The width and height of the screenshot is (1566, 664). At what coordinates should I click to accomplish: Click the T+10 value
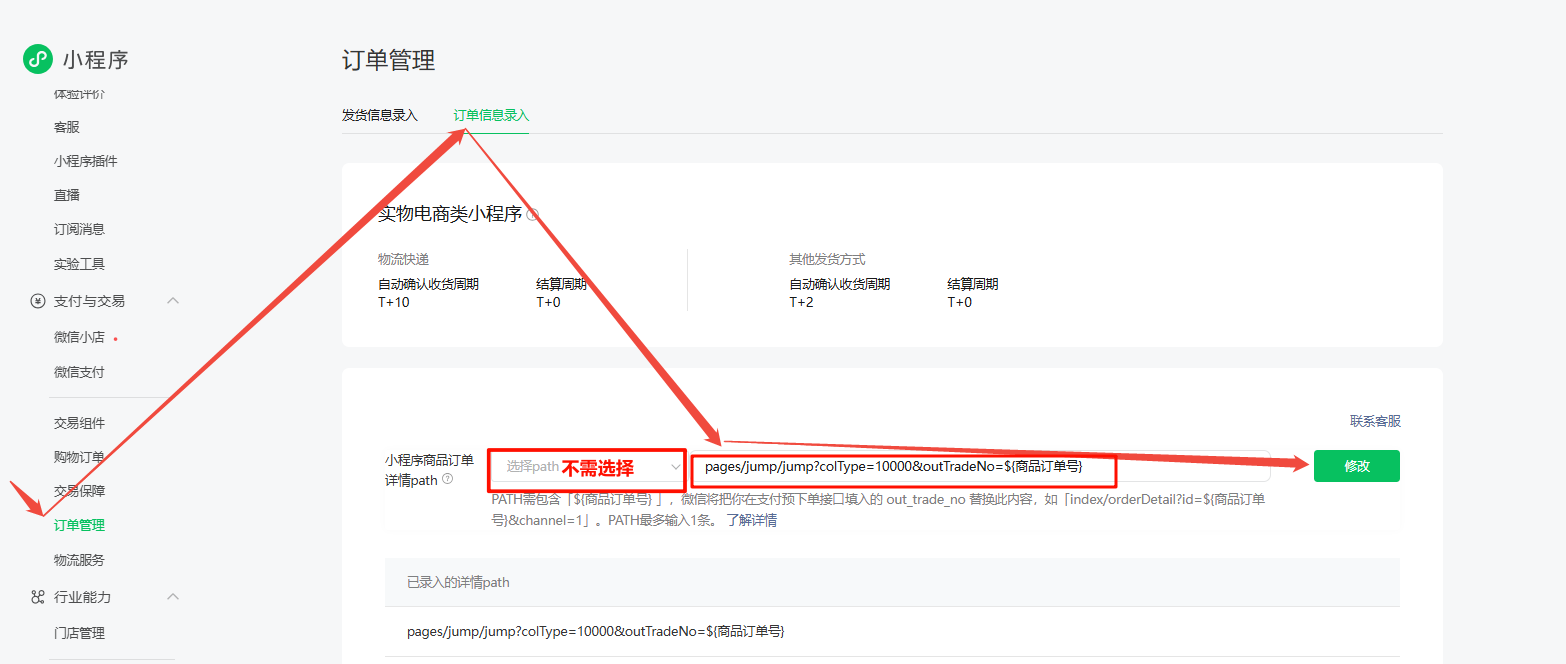[393, 302]
